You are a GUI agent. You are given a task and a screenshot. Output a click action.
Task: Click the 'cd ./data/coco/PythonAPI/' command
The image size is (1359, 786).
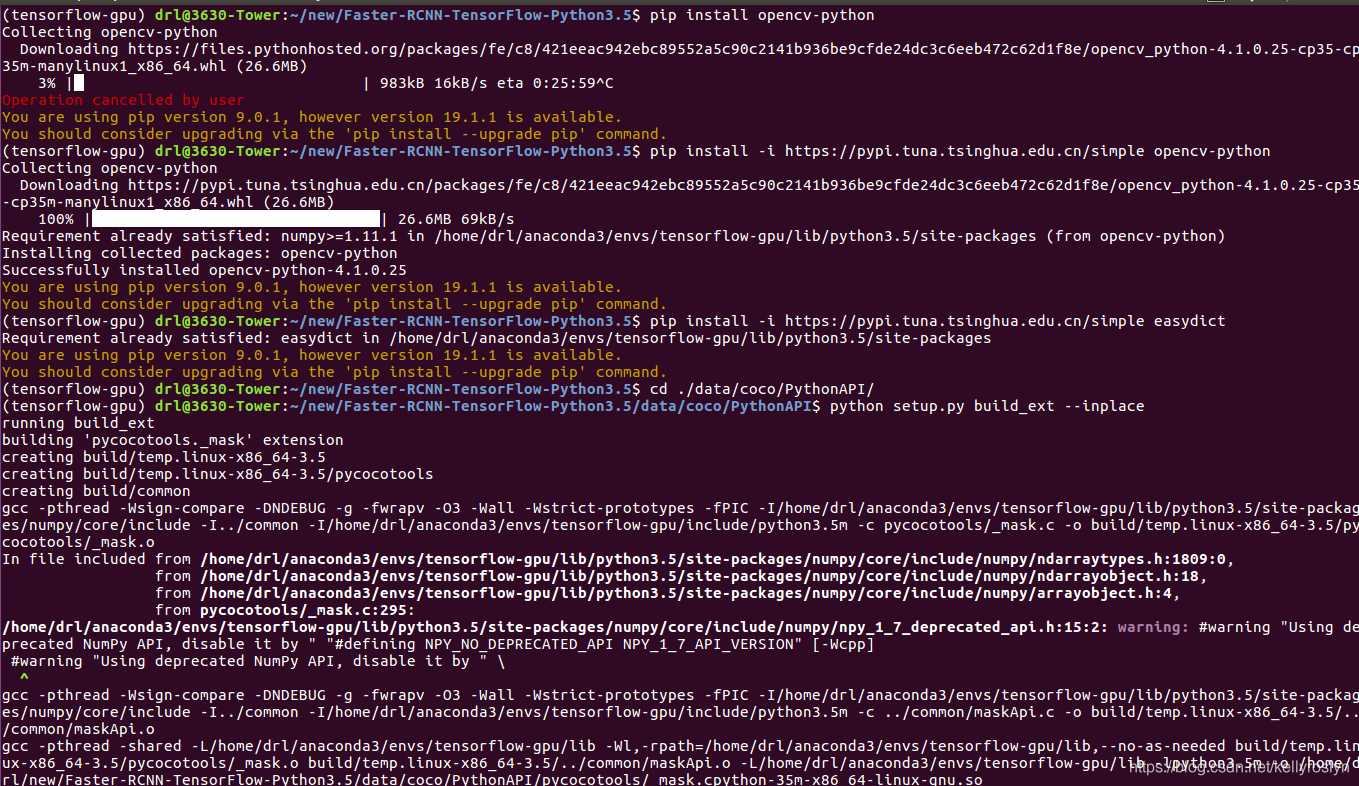[762, 389]
